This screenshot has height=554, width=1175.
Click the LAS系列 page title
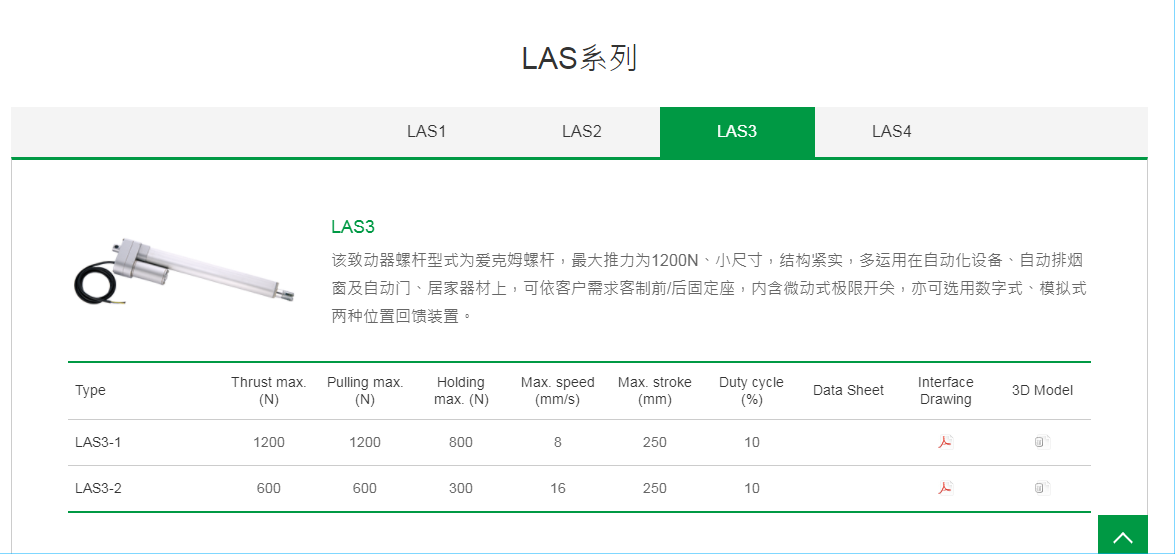[579, 58]
